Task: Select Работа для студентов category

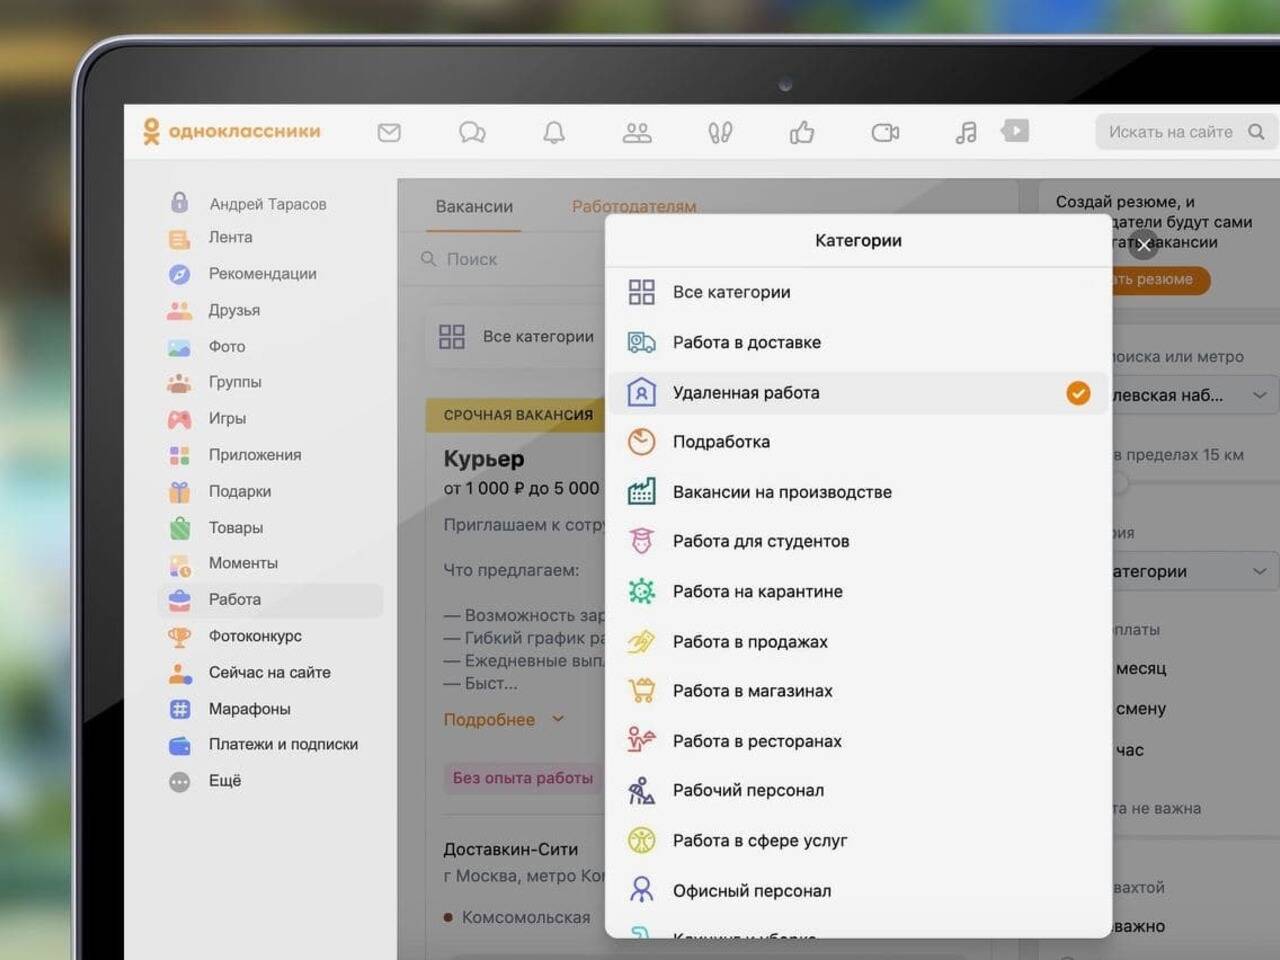Action: tap(858, 541)
